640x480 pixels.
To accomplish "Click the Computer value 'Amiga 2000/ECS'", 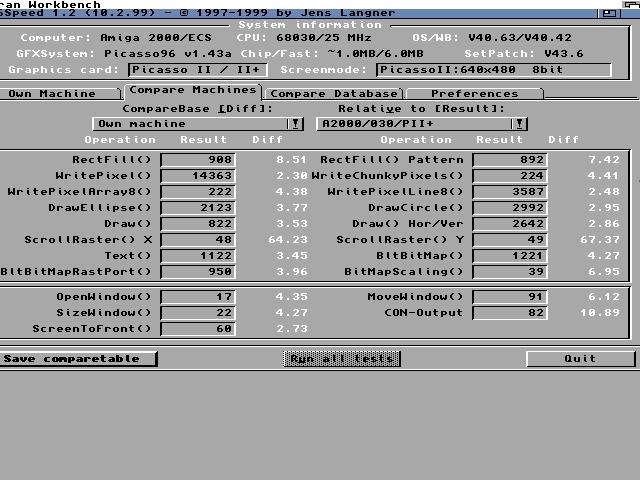I will tap(156, 38).
